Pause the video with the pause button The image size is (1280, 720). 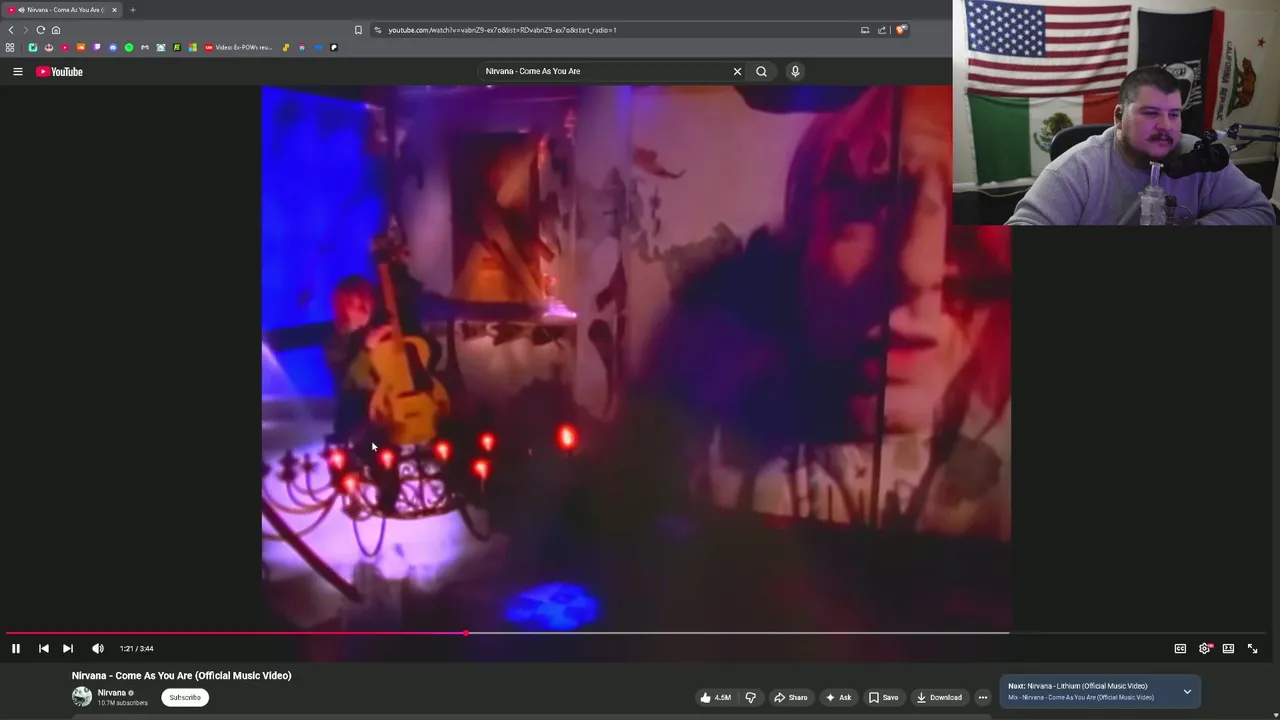point(16,648)
